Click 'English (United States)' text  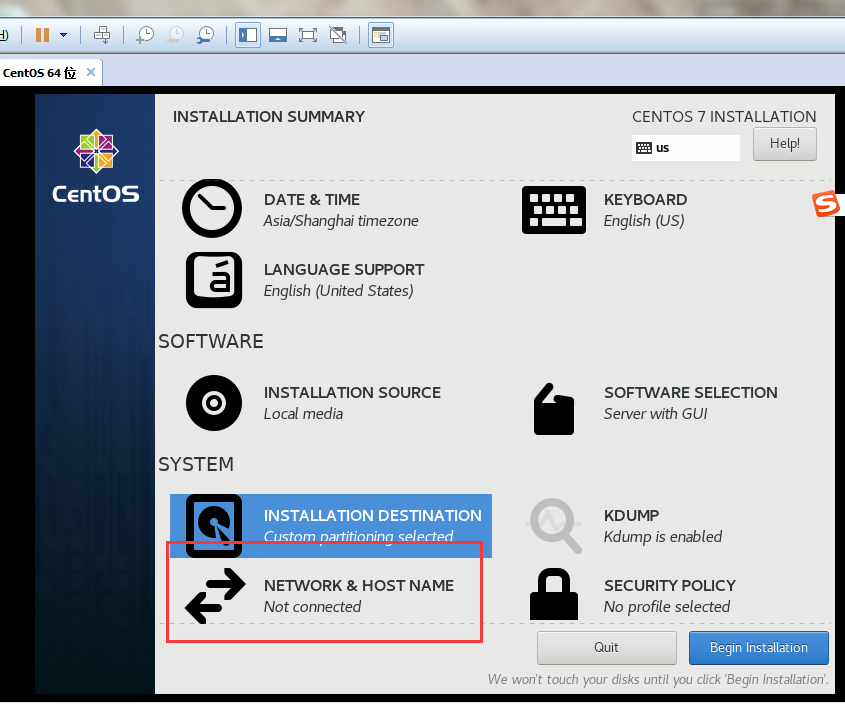point(338,291)
